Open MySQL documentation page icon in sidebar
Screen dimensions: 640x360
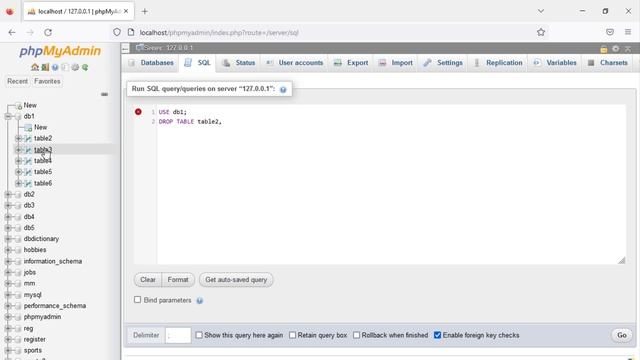tap(65, 67)
